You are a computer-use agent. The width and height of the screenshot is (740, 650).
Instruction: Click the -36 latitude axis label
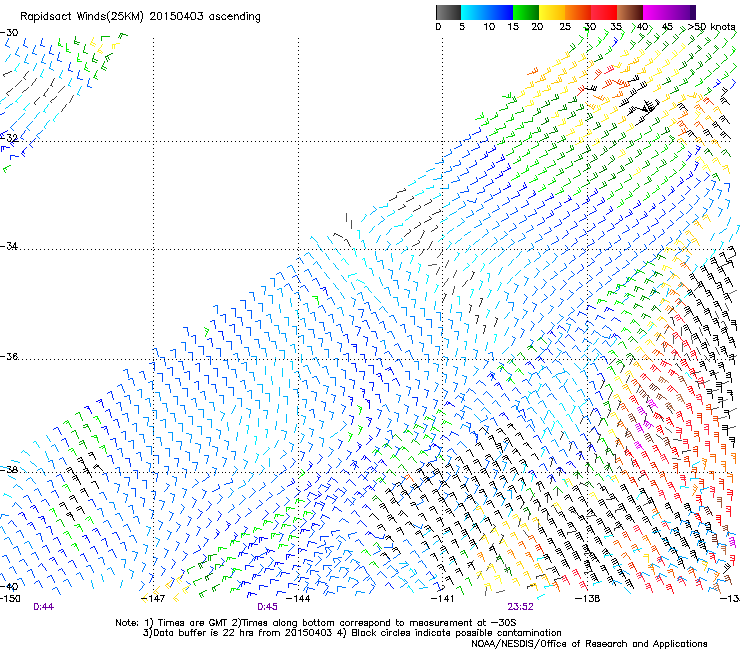tap(9, 356)
